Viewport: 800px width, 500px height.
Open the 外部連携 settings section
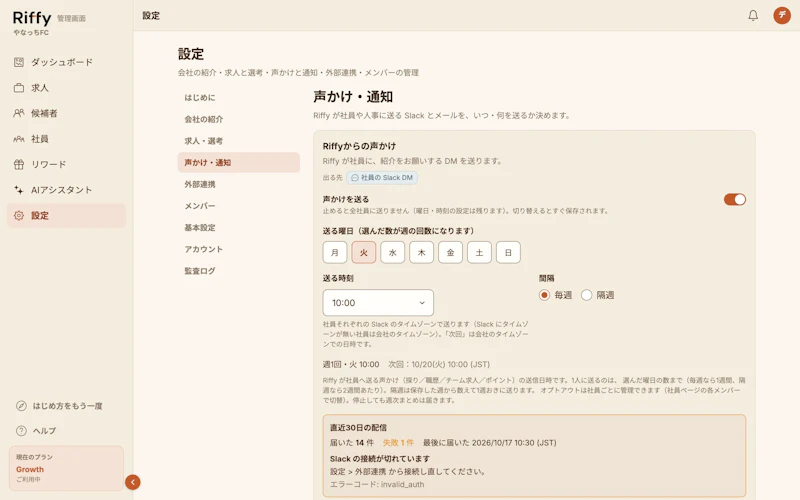(x=238, y=184)
